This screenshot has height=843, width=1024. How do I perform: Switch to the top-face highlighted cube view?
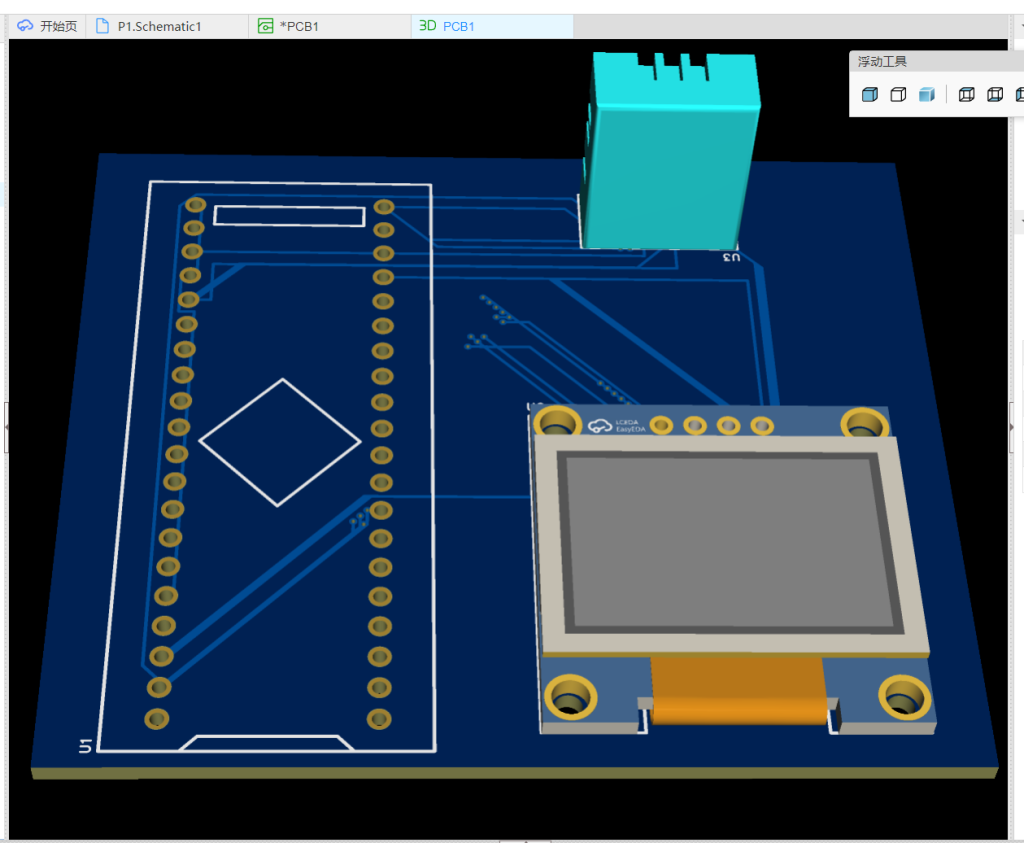966,95
